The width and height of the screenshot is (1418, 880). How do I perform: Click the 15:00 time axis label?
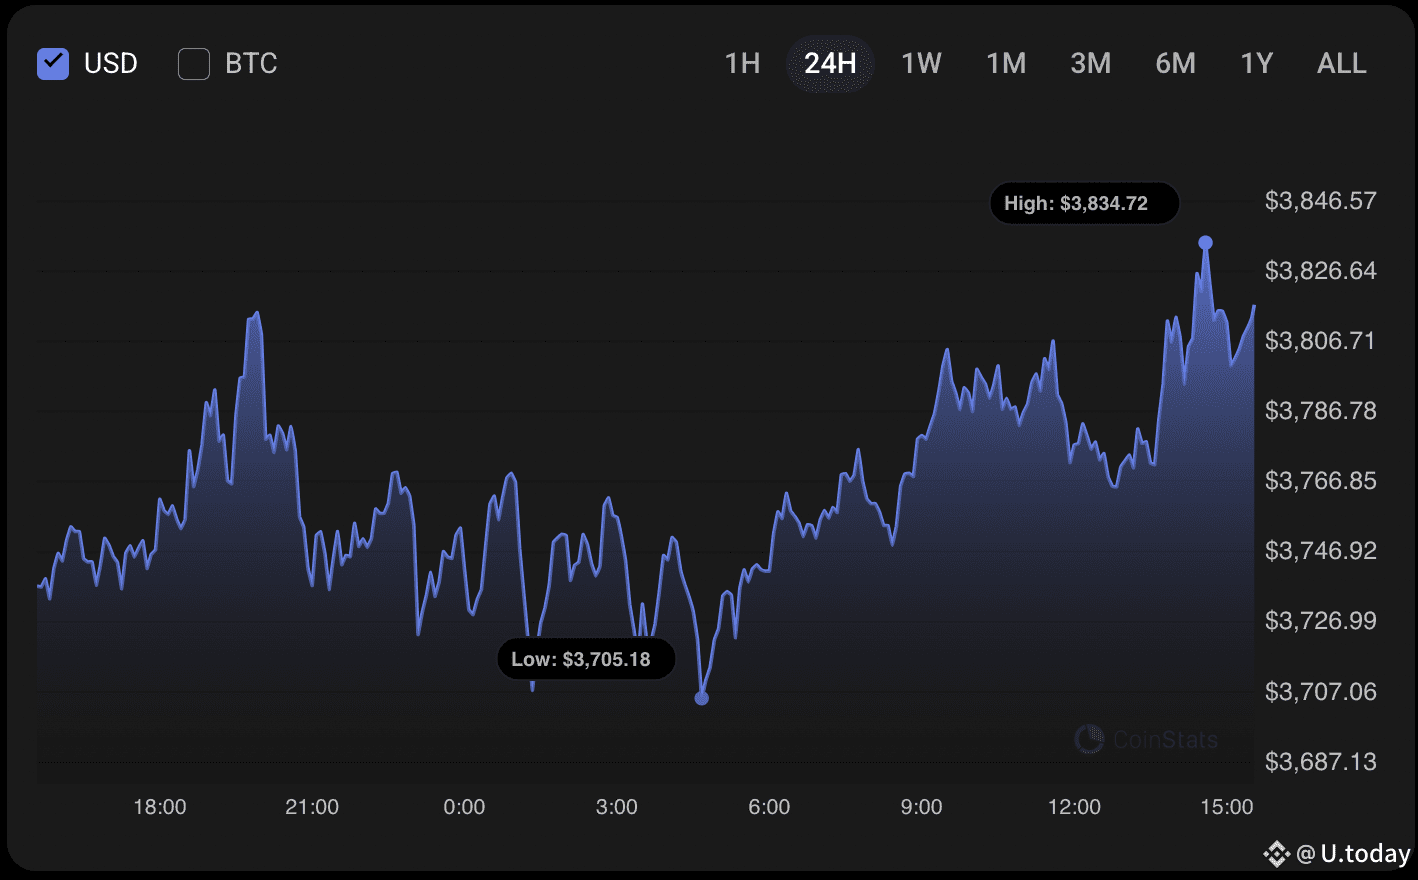(1226, 807)
